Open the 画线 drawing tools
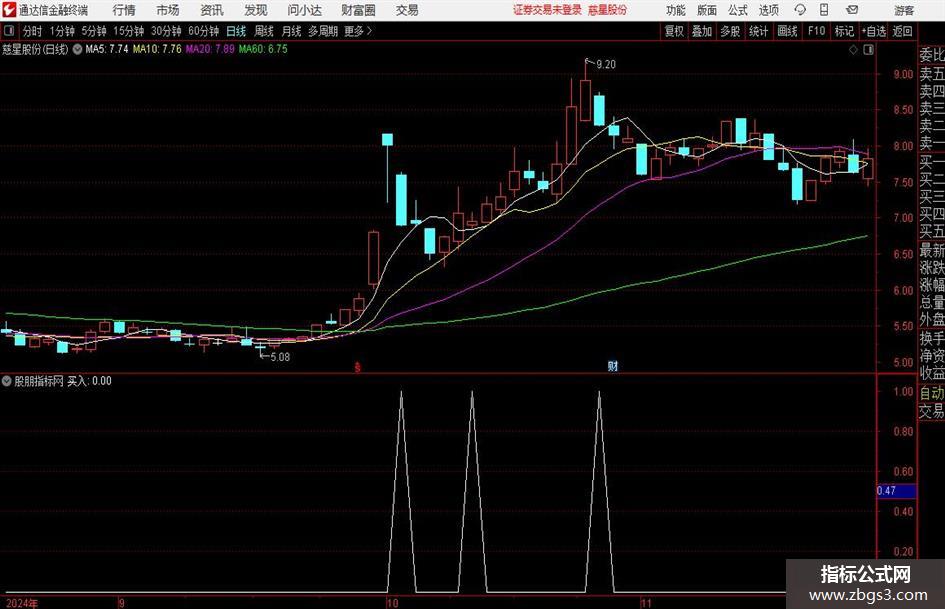 787,31
